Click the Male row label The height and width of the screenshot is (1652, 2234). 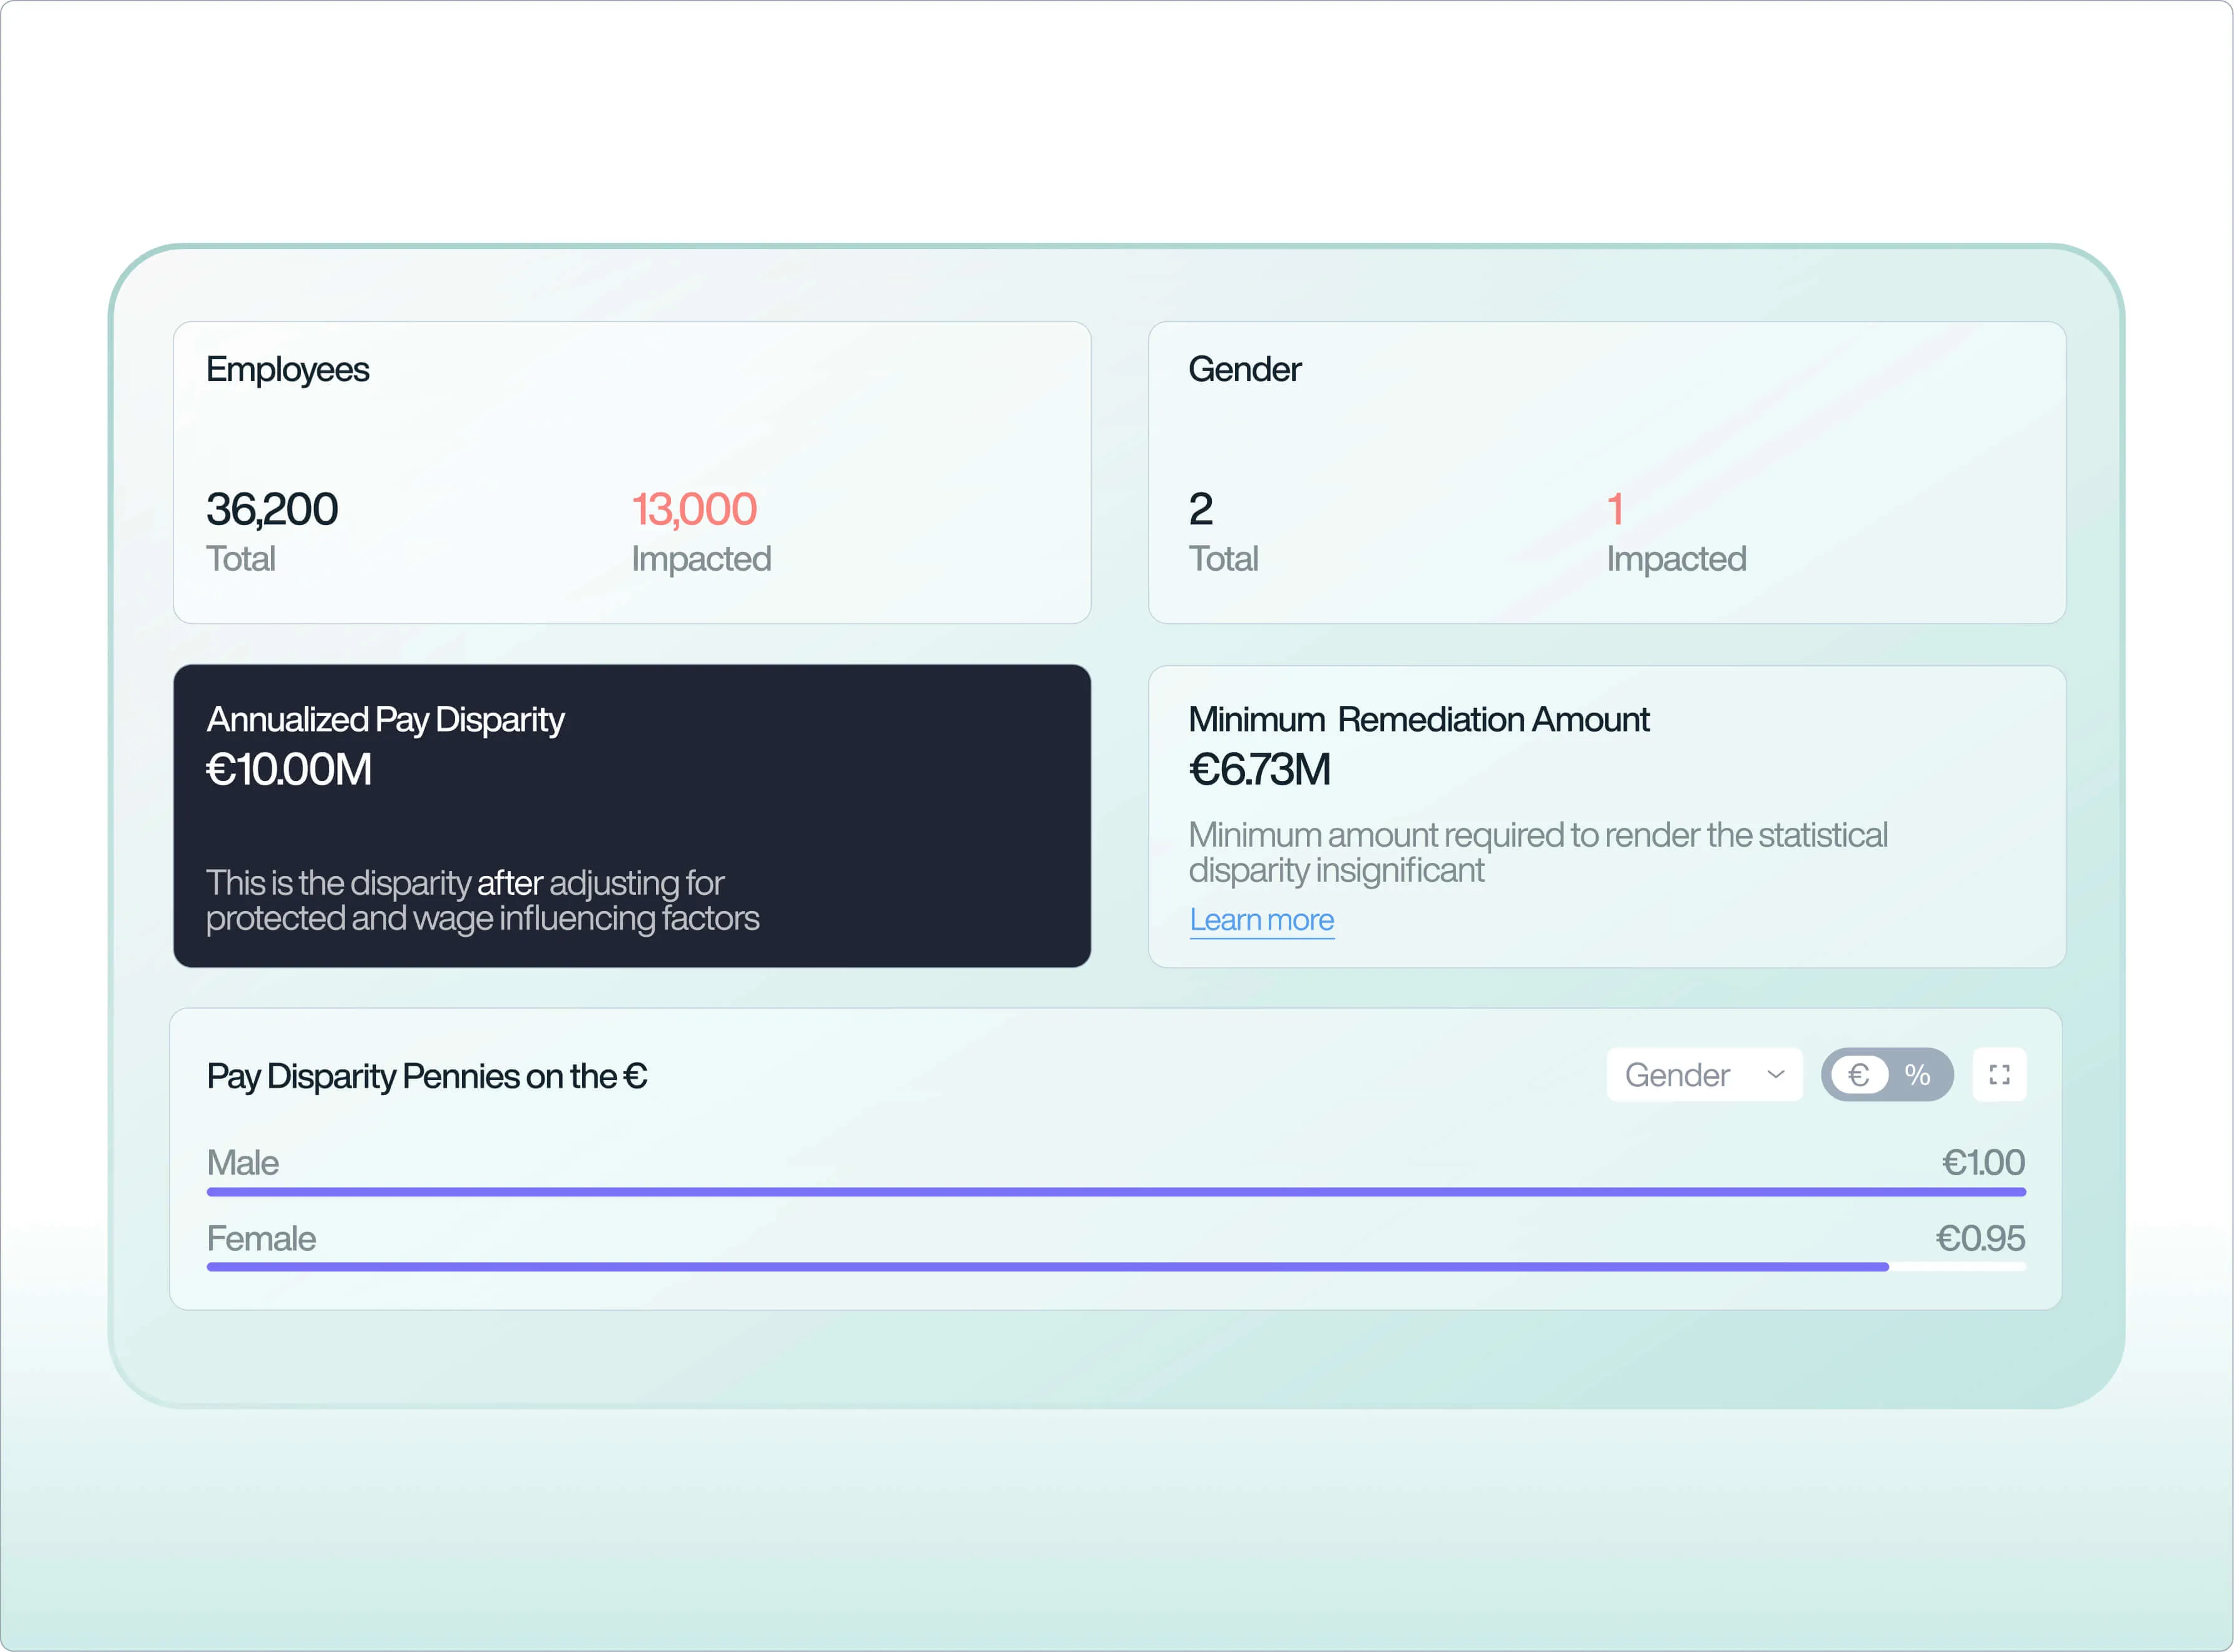243,1162
